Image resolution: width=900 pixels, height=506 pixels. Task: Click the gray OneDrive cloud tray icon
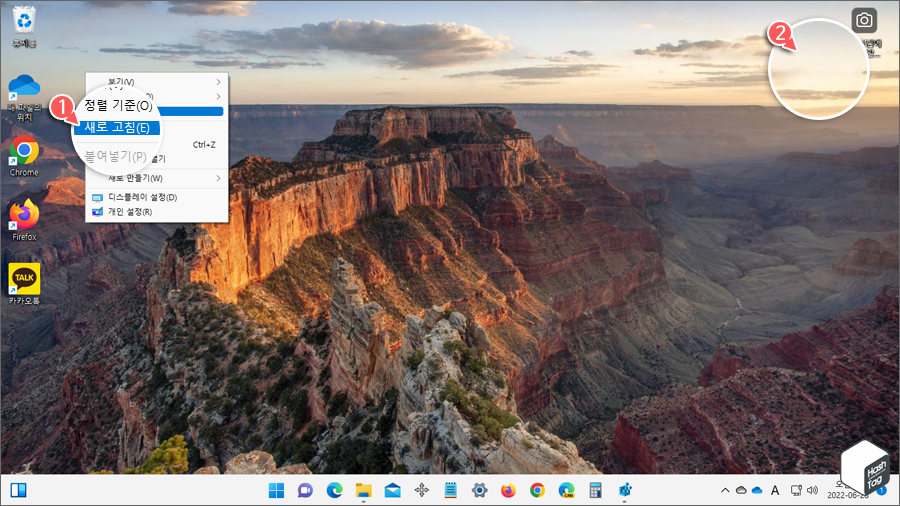(741, 491)
